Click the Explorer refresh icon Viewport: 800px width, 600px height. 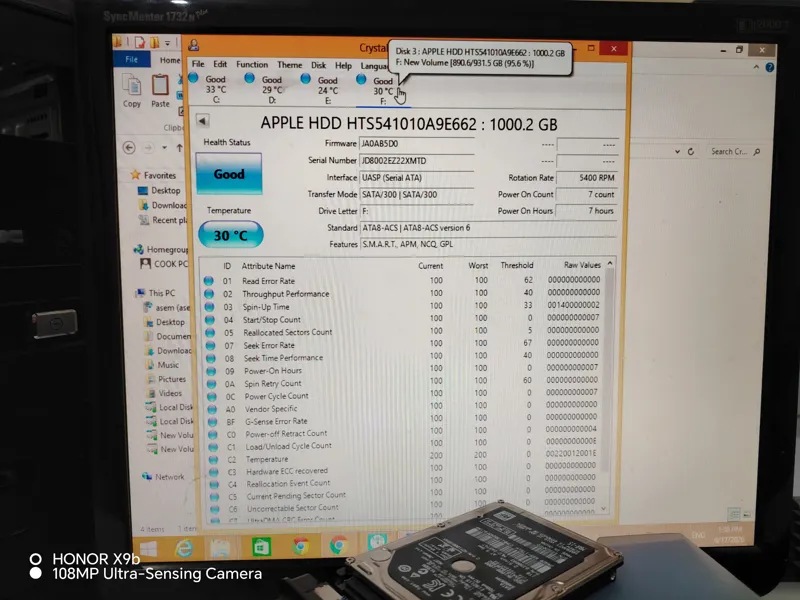pos(691,152)
